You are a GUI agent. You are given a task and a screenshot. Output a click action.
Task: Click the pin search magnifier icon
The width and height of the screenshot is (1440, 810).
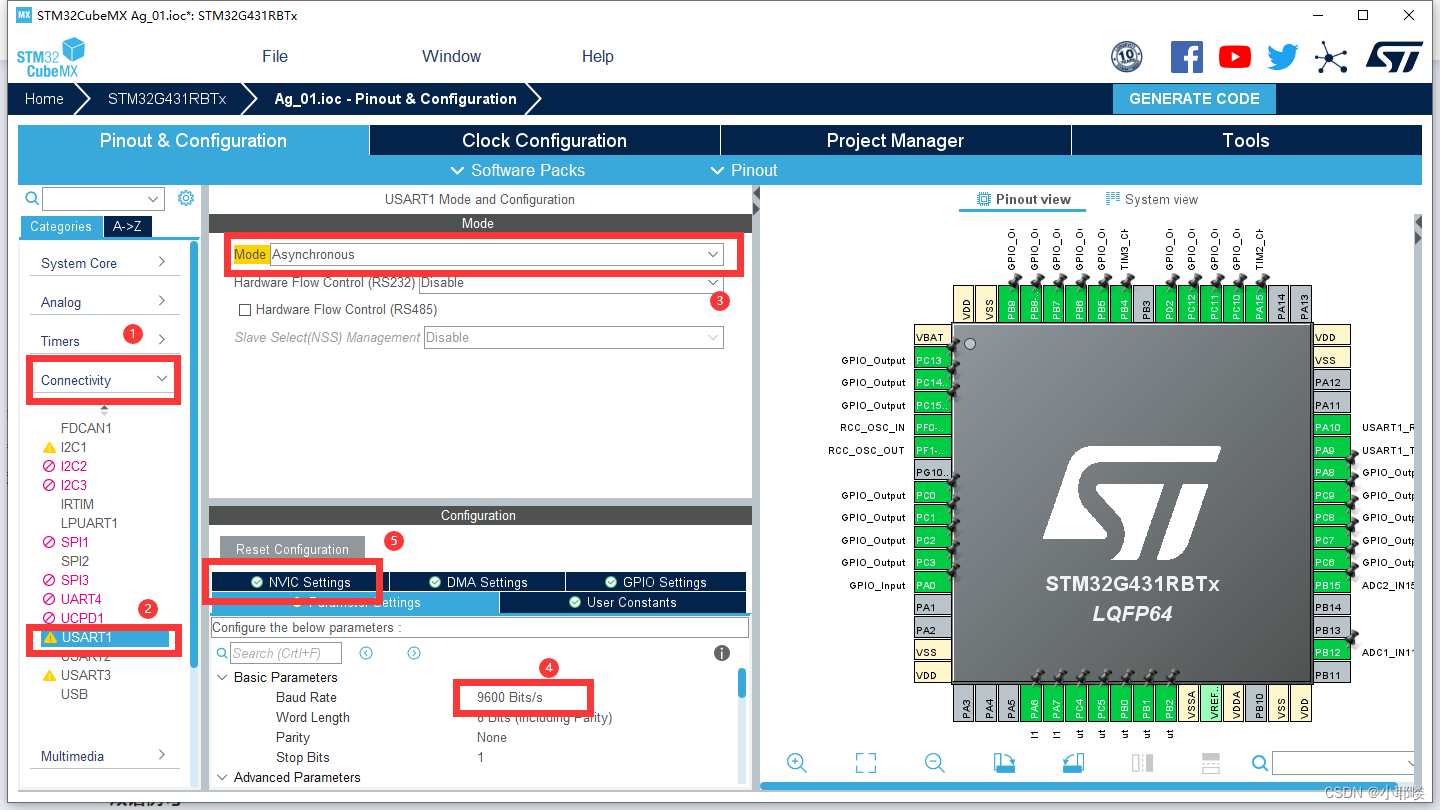(x=1260, y=764)
